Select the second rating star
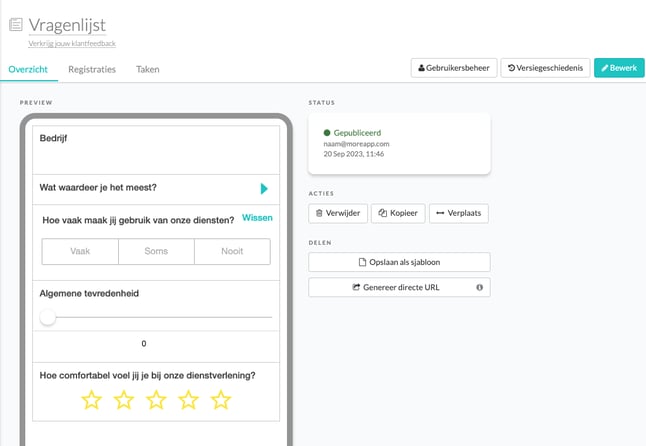This screenshot has width=646, height=446. [124, 400]
